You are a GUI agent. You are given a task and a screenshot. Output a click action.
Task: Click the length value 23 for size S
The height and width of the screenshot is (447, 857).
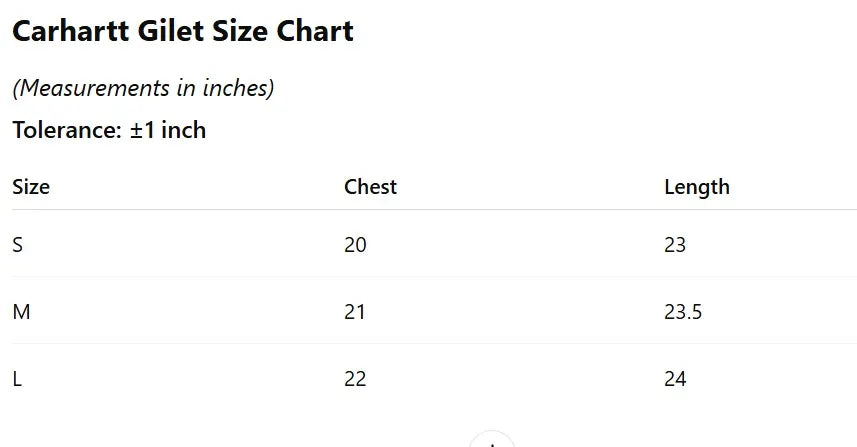coord(675,245)
